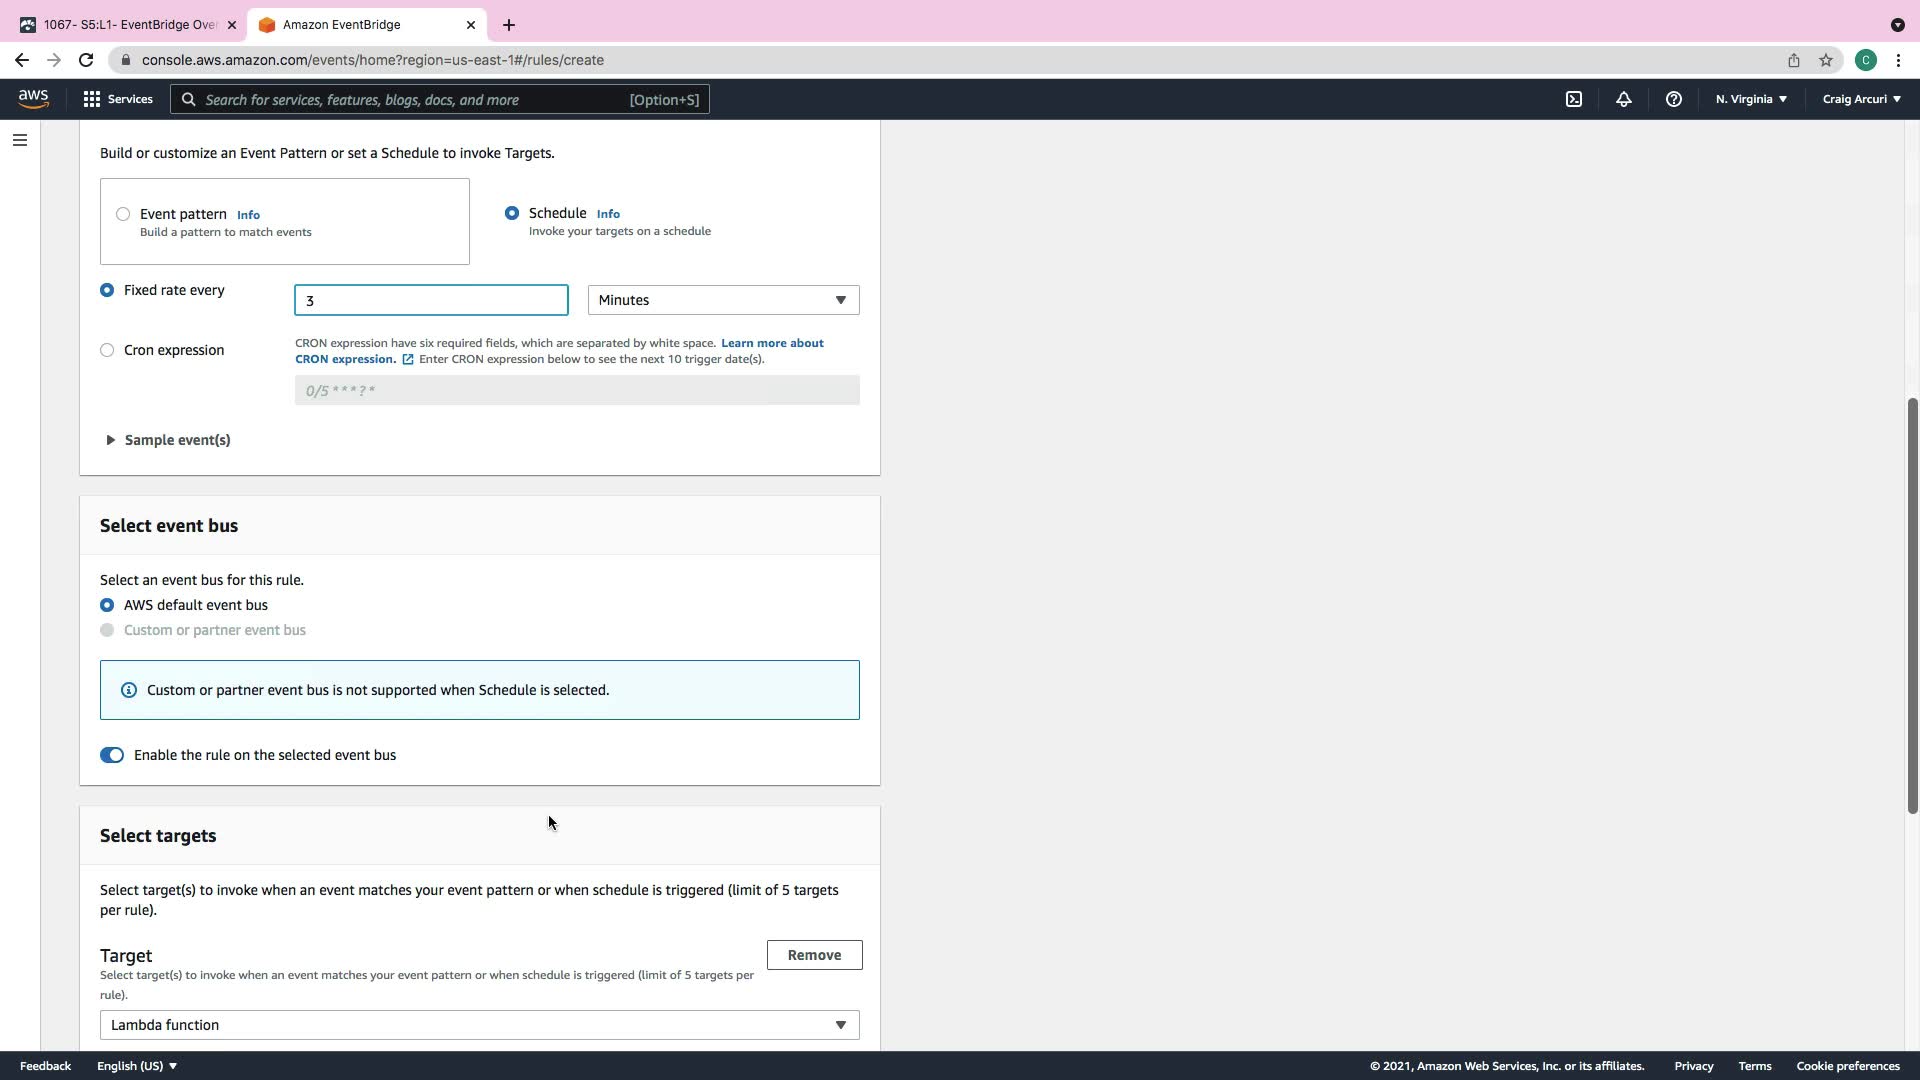
Task: Click the page vertical scrollbar
Action: [x=1912, y=605]
